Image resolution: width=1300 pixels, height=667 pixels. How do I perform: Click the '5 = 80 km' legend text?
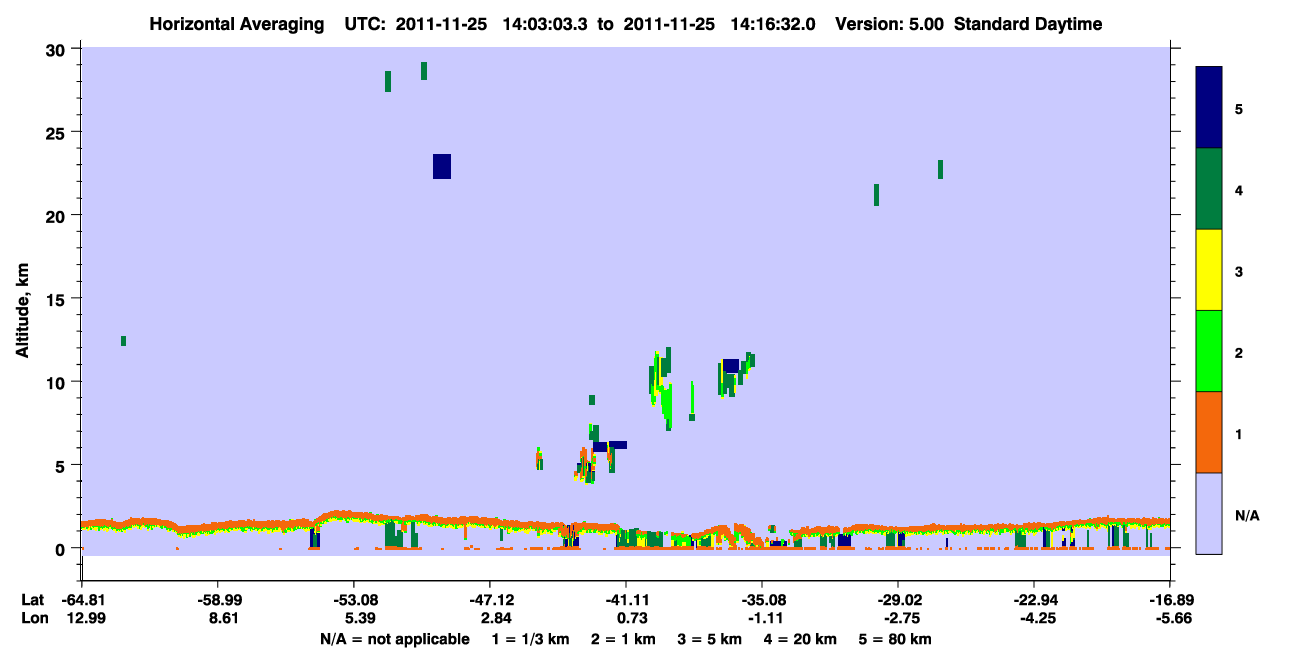[895, 639]
